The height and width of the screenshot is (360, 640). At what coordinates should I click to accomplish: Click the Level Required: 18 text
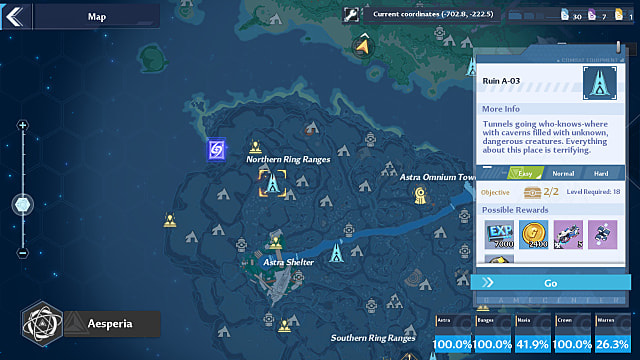point(593,191)
